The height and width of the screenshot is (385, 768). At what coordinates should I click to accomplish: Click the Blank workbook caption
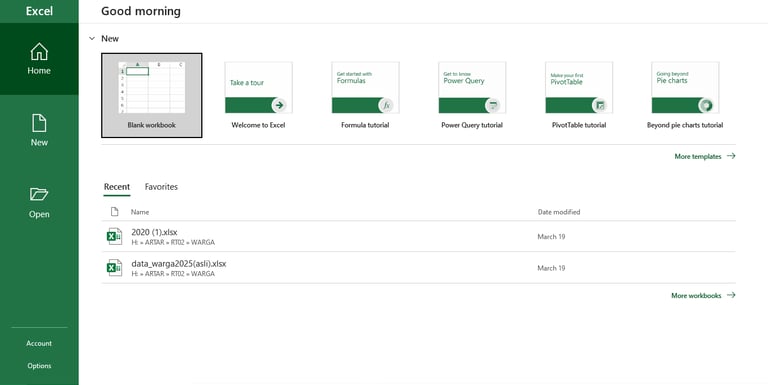click(151, 125)
